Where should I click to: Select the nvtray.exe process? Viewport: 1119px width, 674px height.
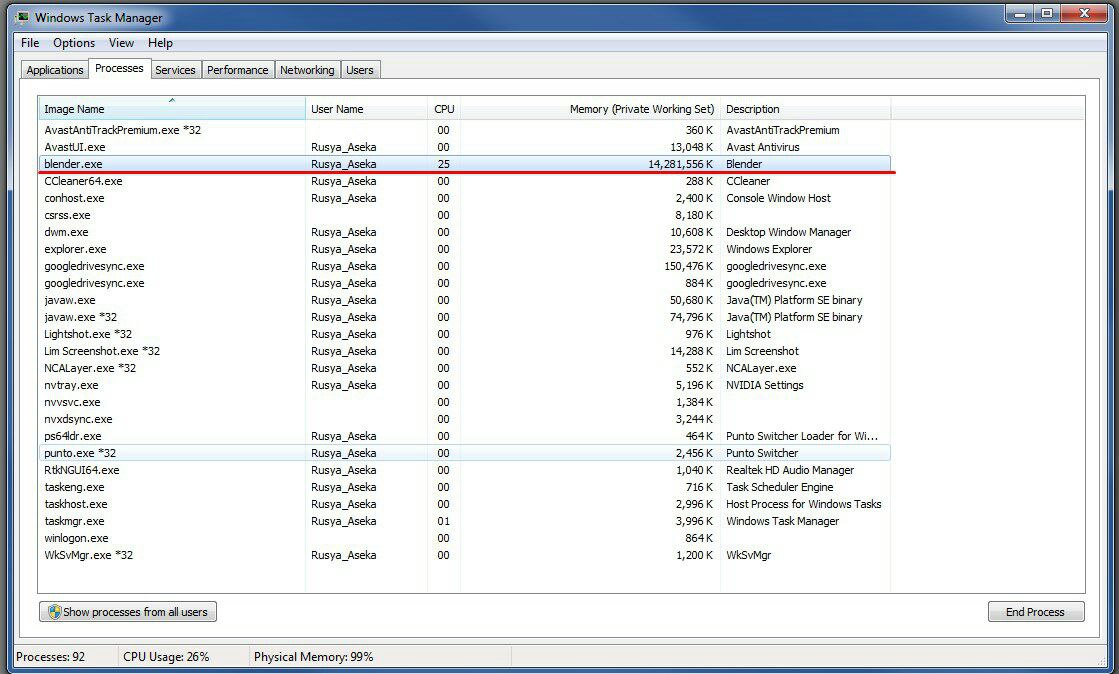(x=465, y=385)
